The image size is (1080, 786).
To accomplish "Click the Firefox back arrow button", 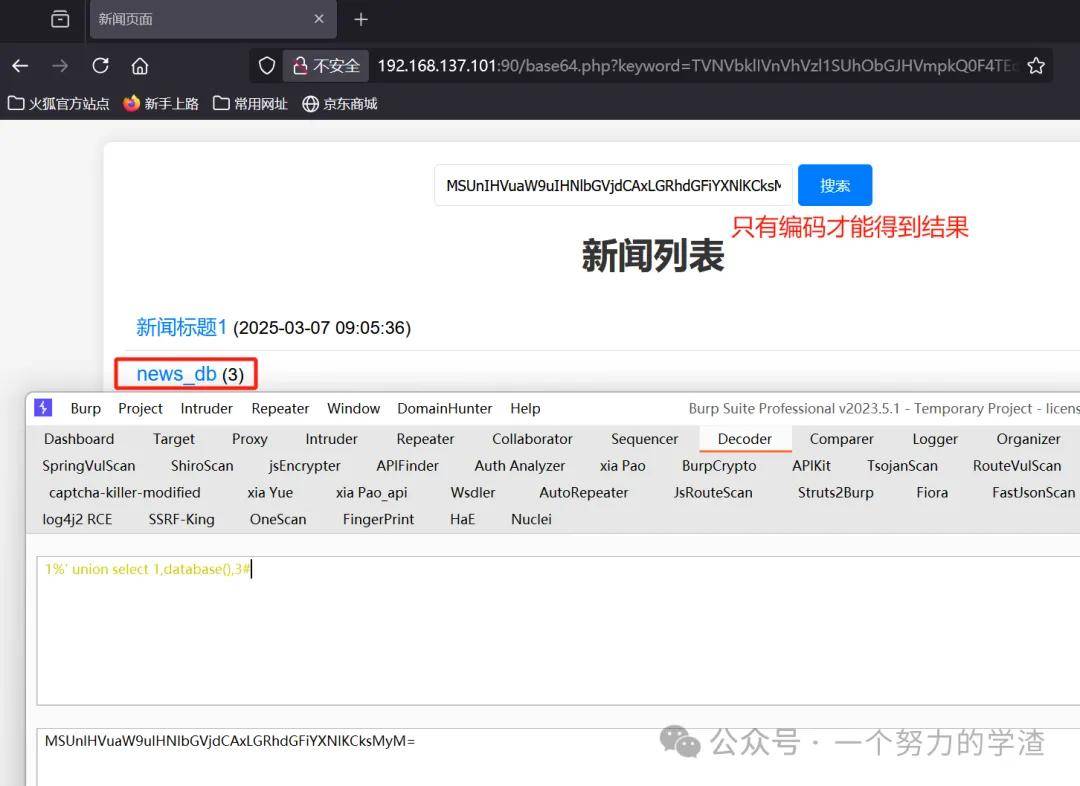I will 20,66.
